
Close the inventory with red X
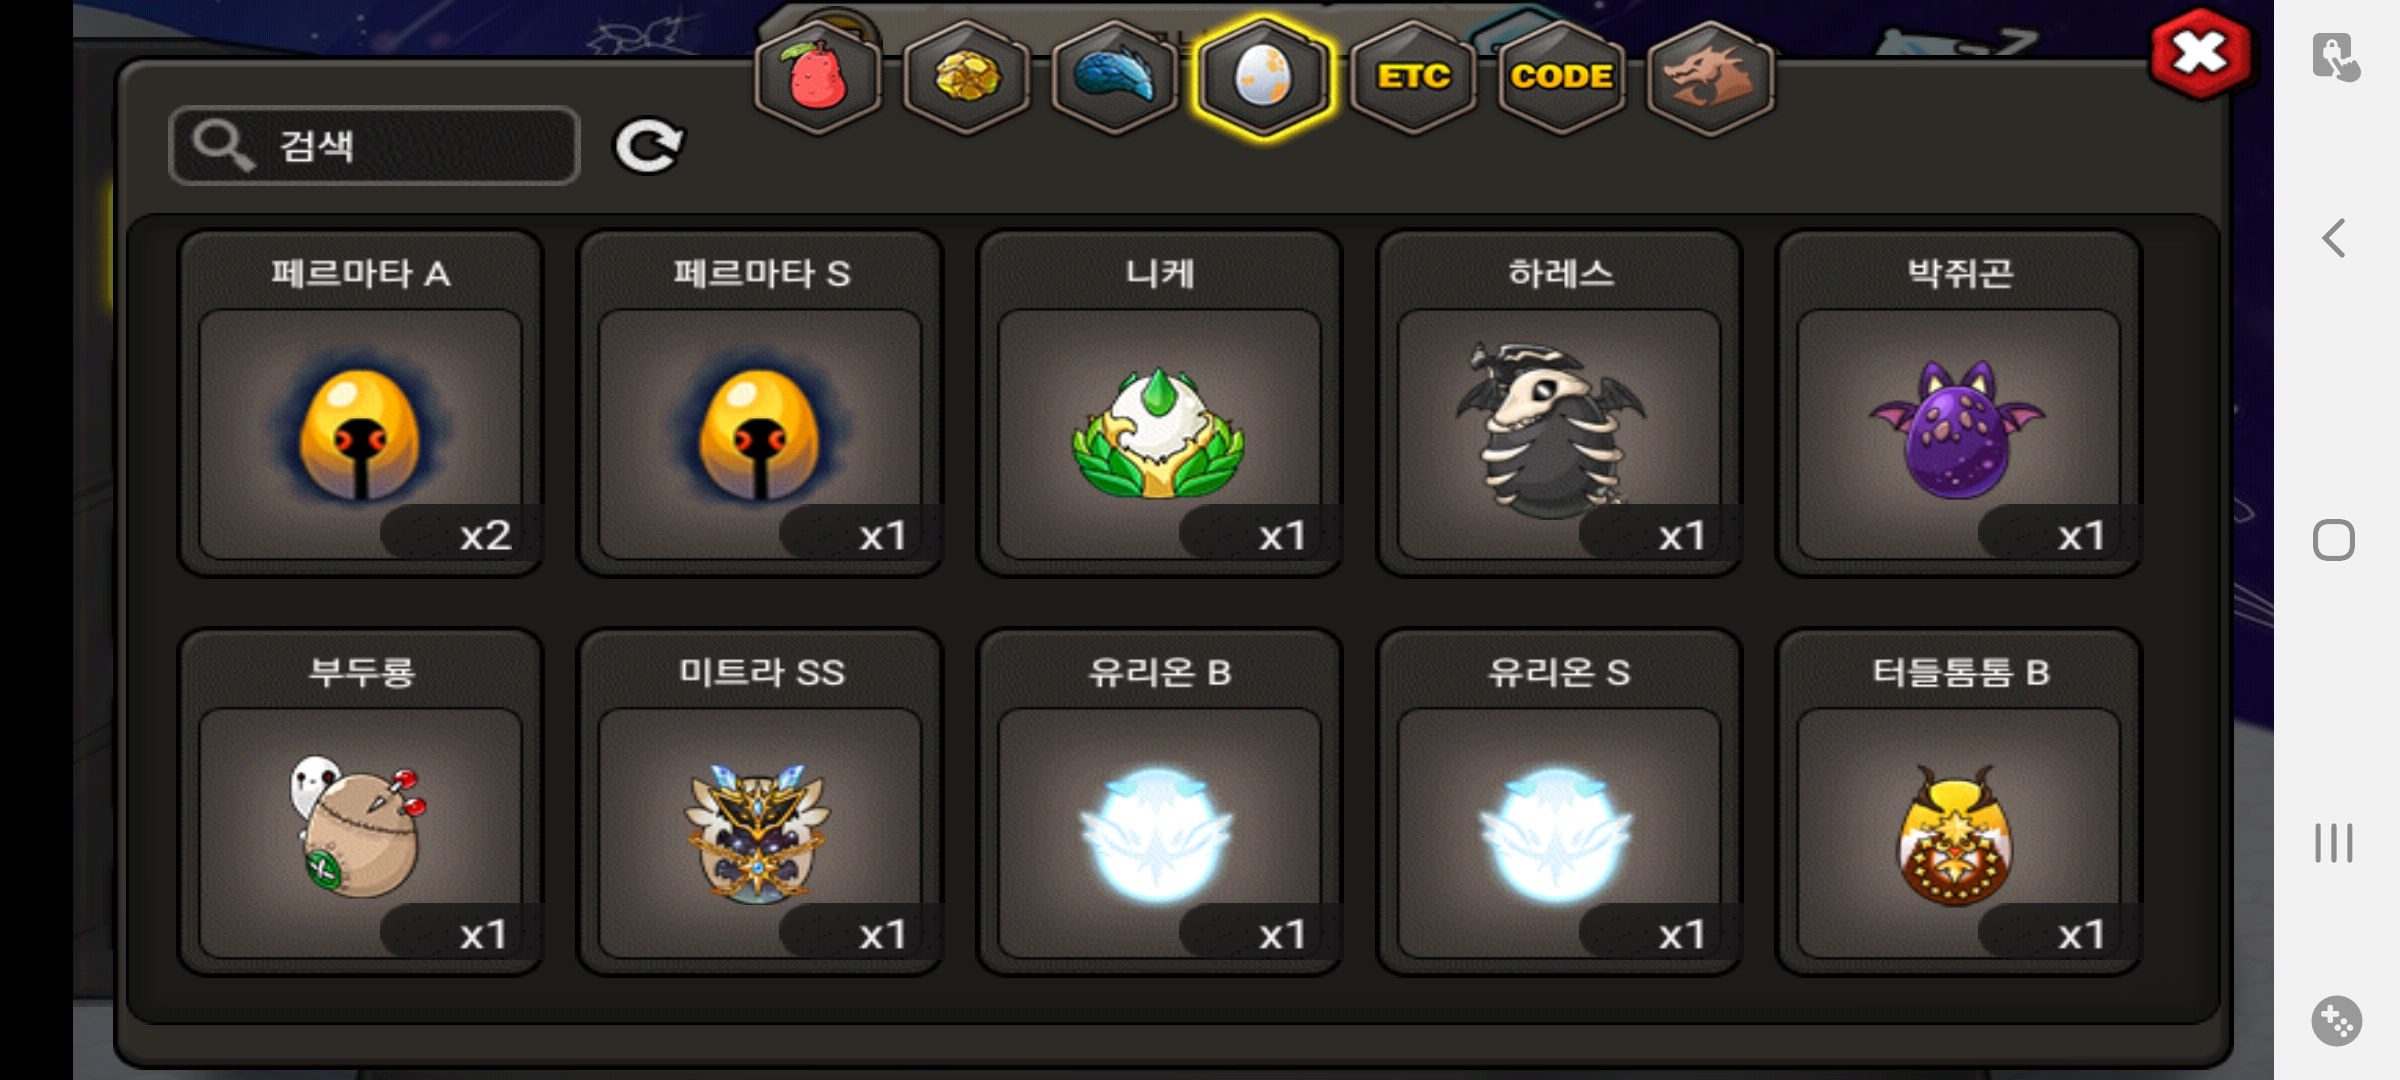click(x=2201, y=54)
